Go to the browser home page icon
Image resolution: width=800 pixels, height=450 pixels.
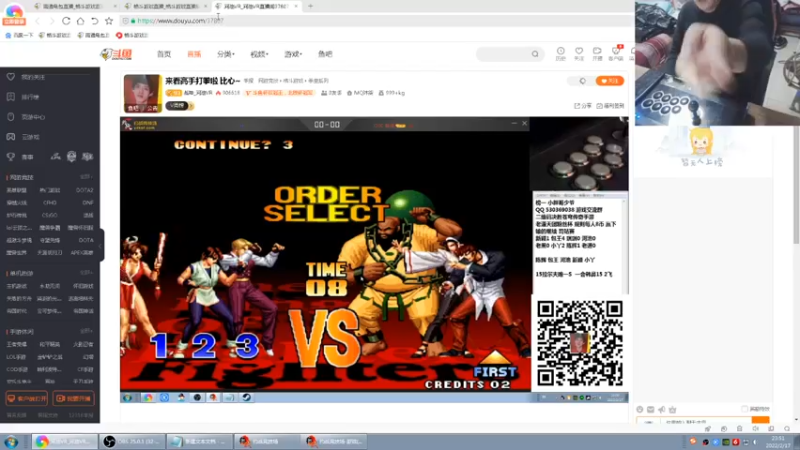[80, 21]
